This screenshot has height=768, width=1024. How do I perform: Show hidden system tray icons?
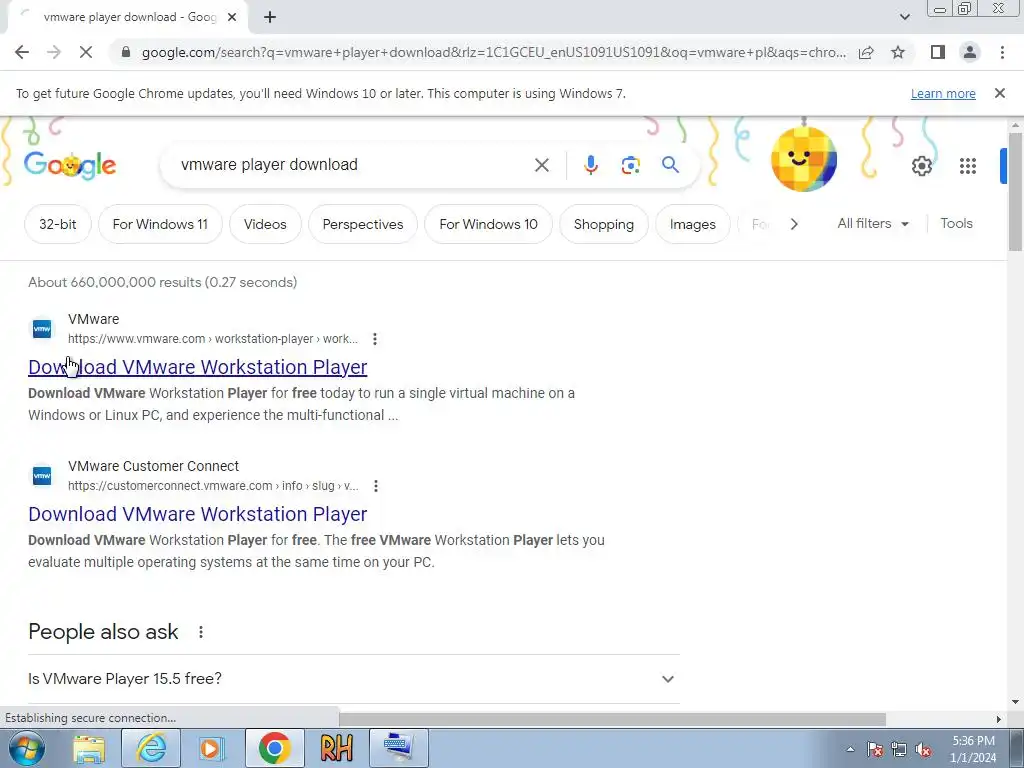point(850,749)
